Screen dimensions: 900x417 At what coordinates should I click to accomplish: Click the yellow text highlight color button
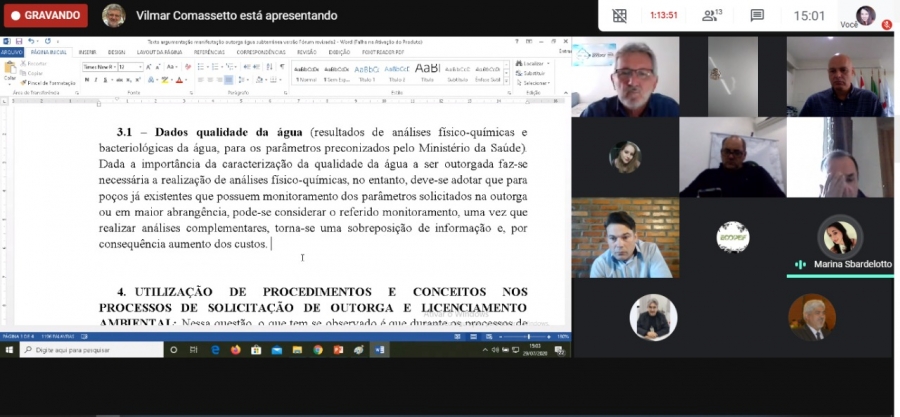[165, 80]
